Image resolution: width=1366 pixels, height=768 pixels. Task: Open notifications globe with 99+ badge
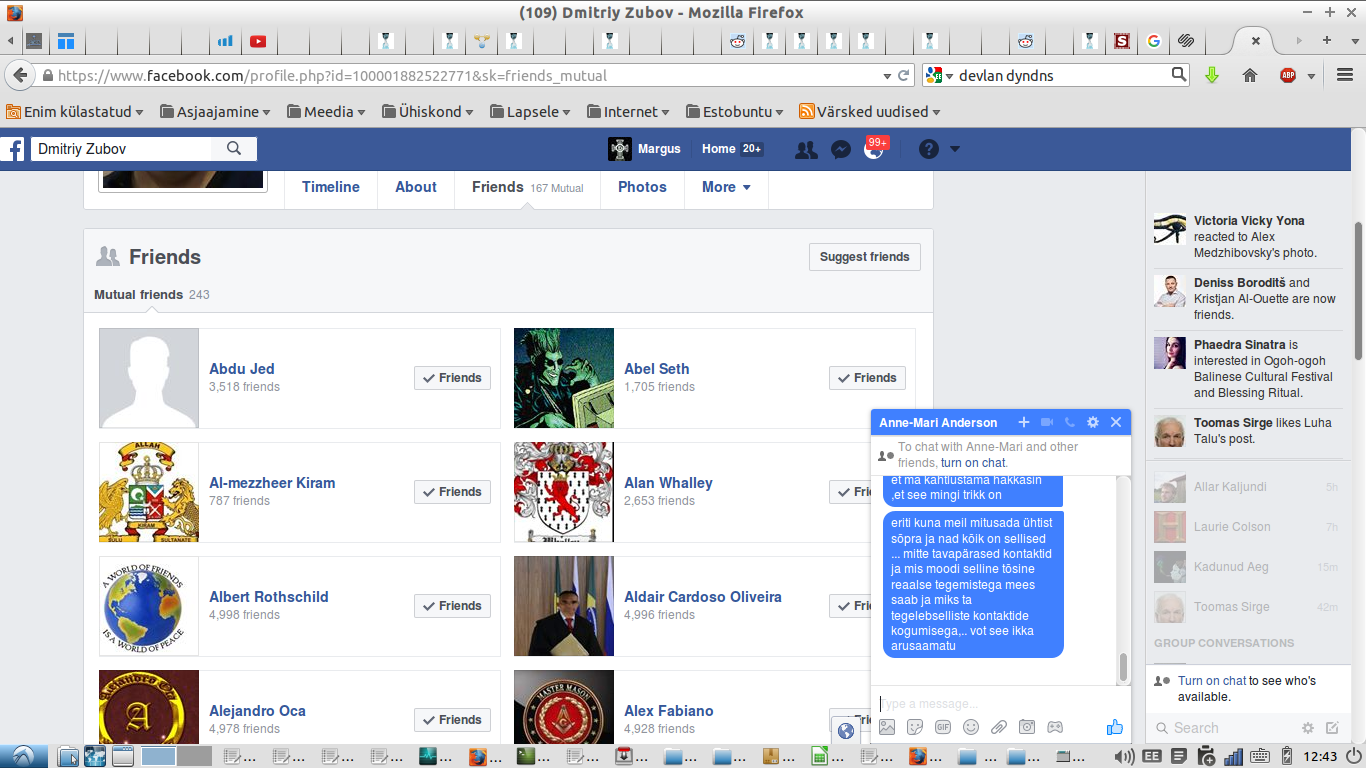pyautogui.click(x=875, y=149)
